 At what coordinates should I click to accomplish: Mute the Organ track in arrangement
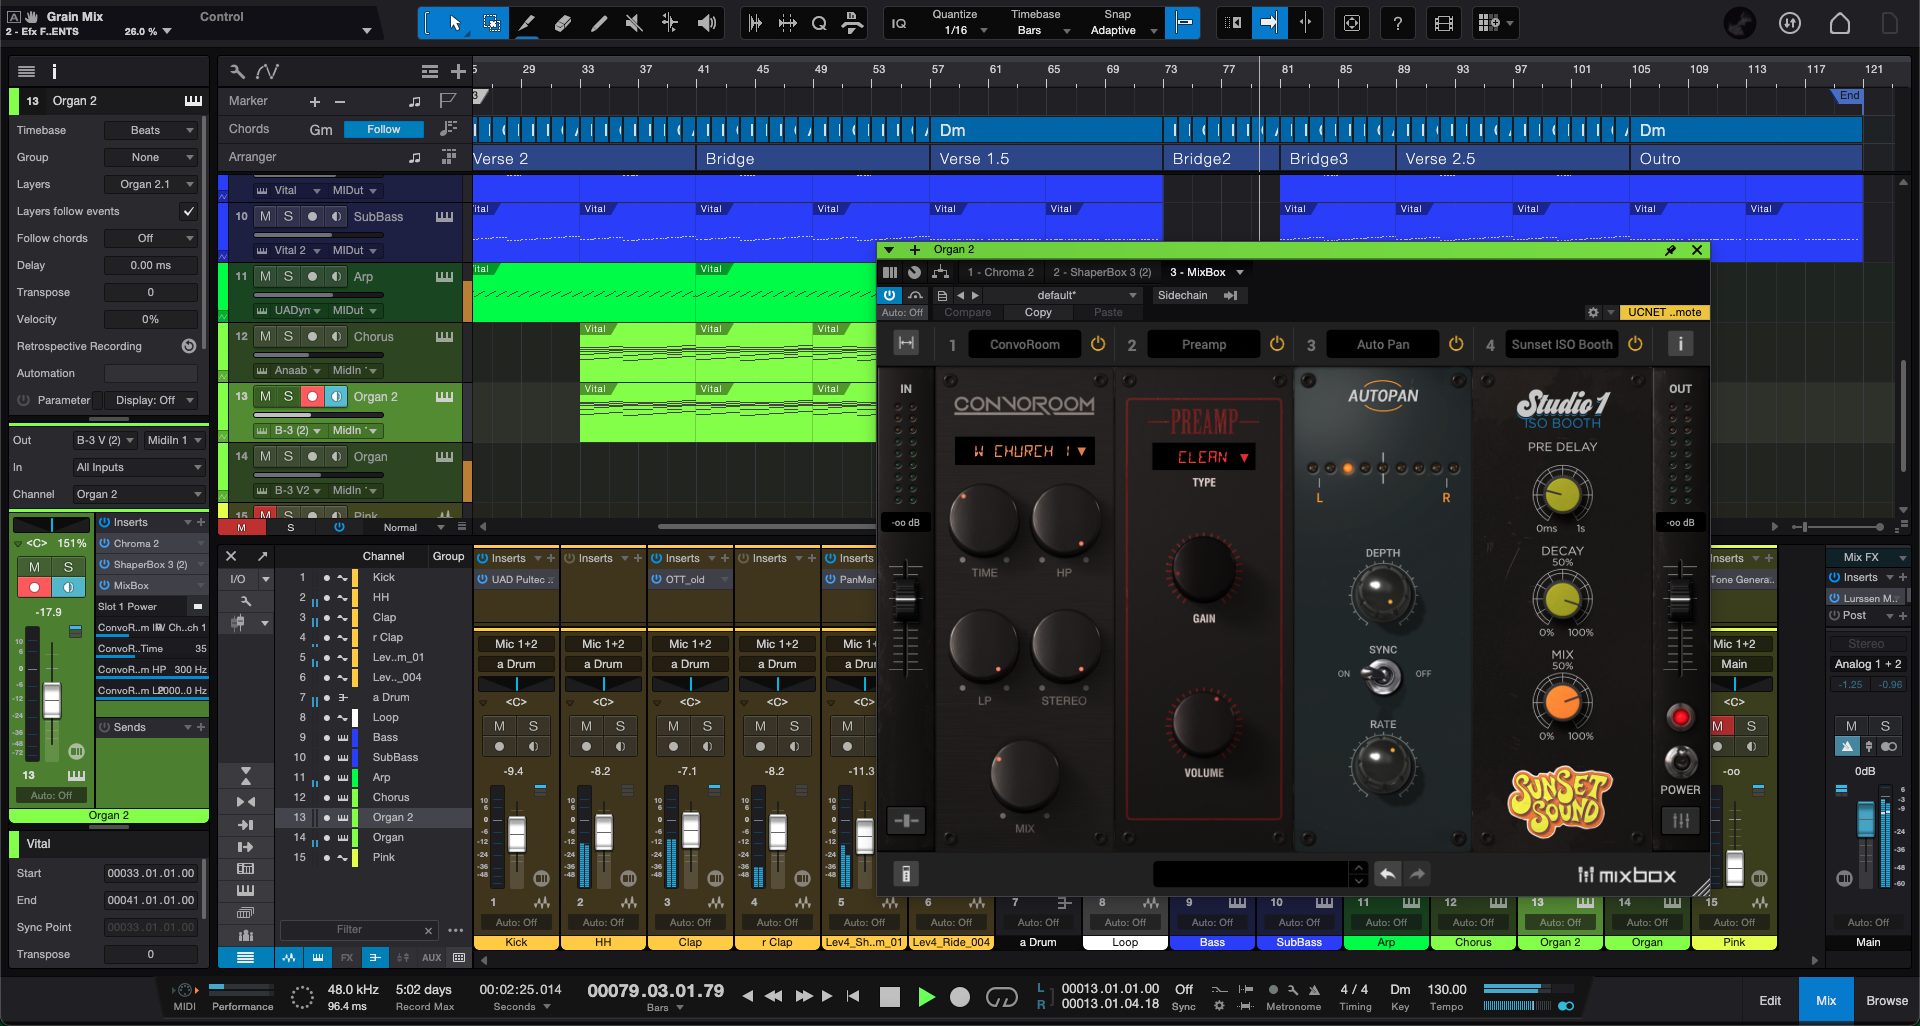pyautogui.click(x=265, y=456)
